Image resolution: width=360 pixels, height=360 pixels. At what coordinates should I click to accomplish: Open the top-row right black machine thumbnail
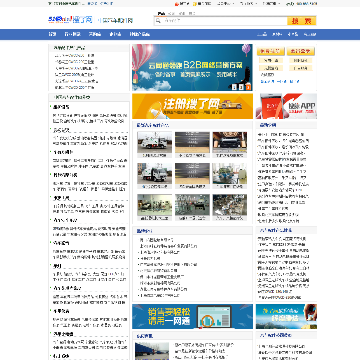point(230,142)
